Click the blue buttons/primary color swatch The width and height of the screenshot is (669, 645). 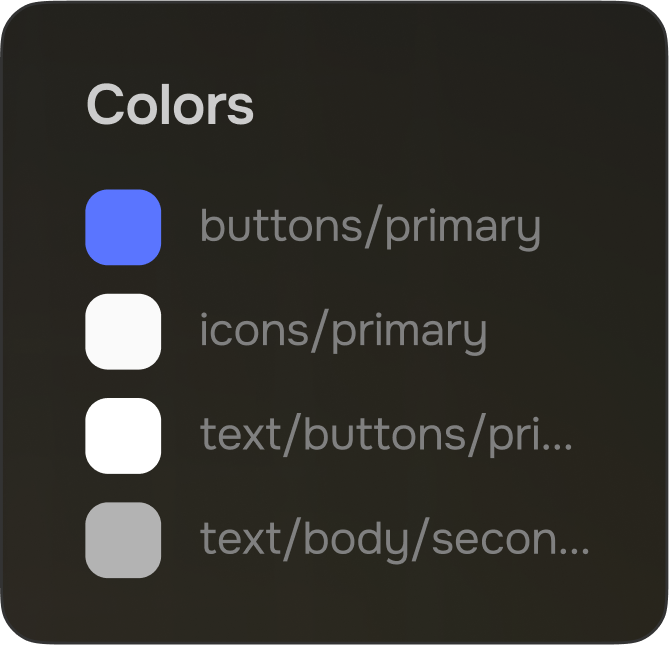tap(123, 227)
